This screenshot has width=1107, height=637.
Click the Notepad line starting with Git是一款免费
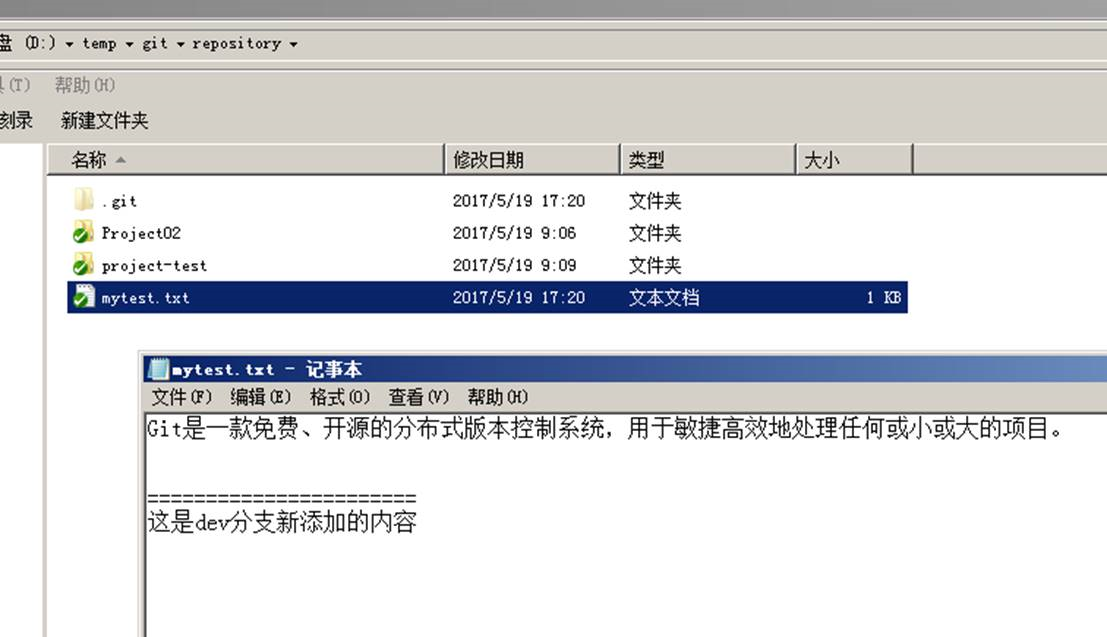click(x=605, y=428)
